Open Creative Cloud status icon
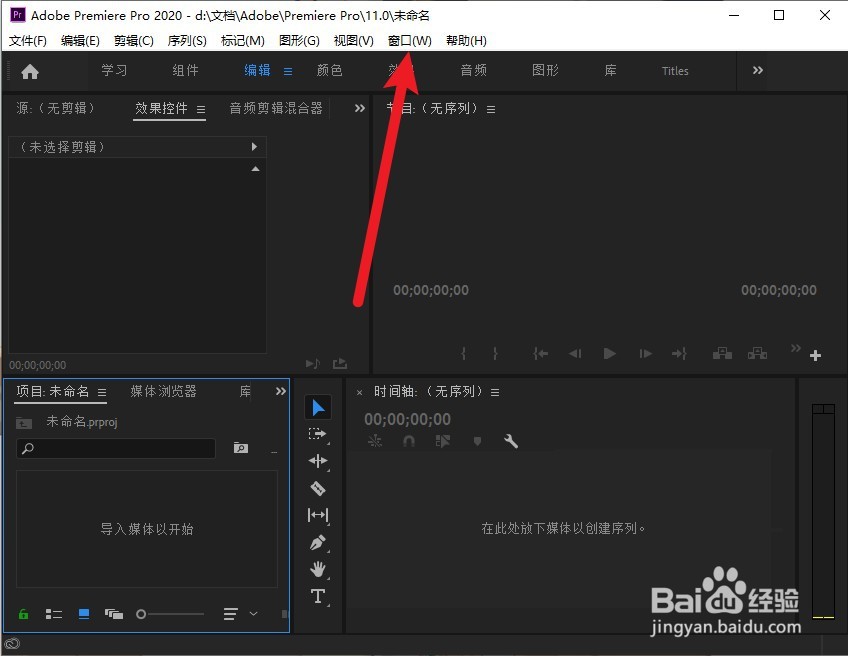Image resolution: width=848 pixels, height=656 pixels. 12,644
